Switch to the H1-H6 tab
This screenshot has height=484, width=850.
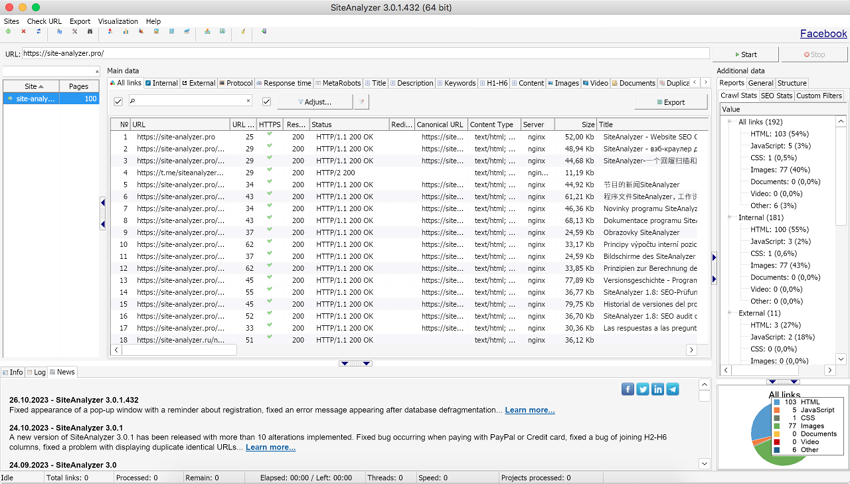tap(493, 83)
